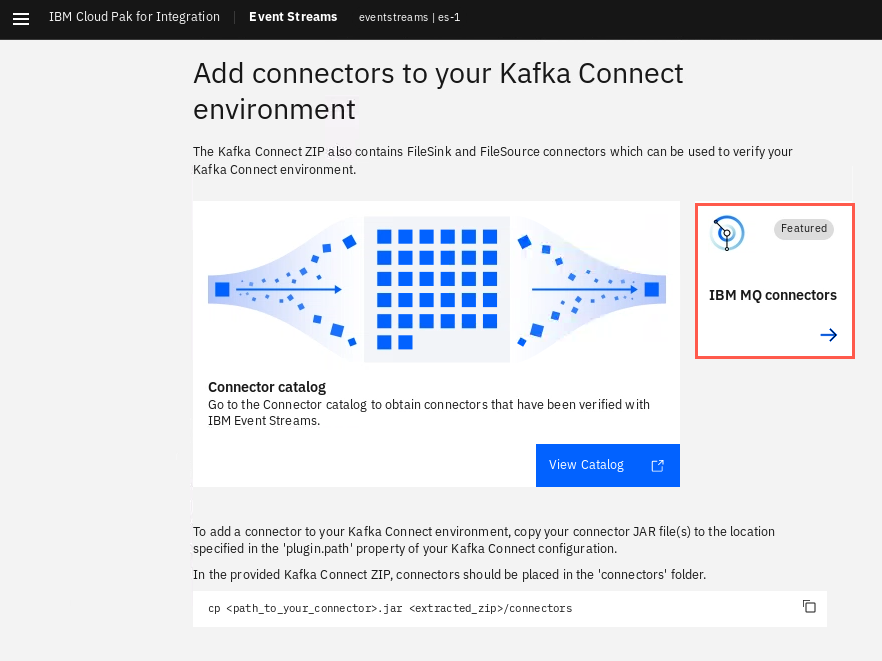This screenshot has width=882, height=661.
Task: Open the hamburger navigation menu
Action: point(21,19)
